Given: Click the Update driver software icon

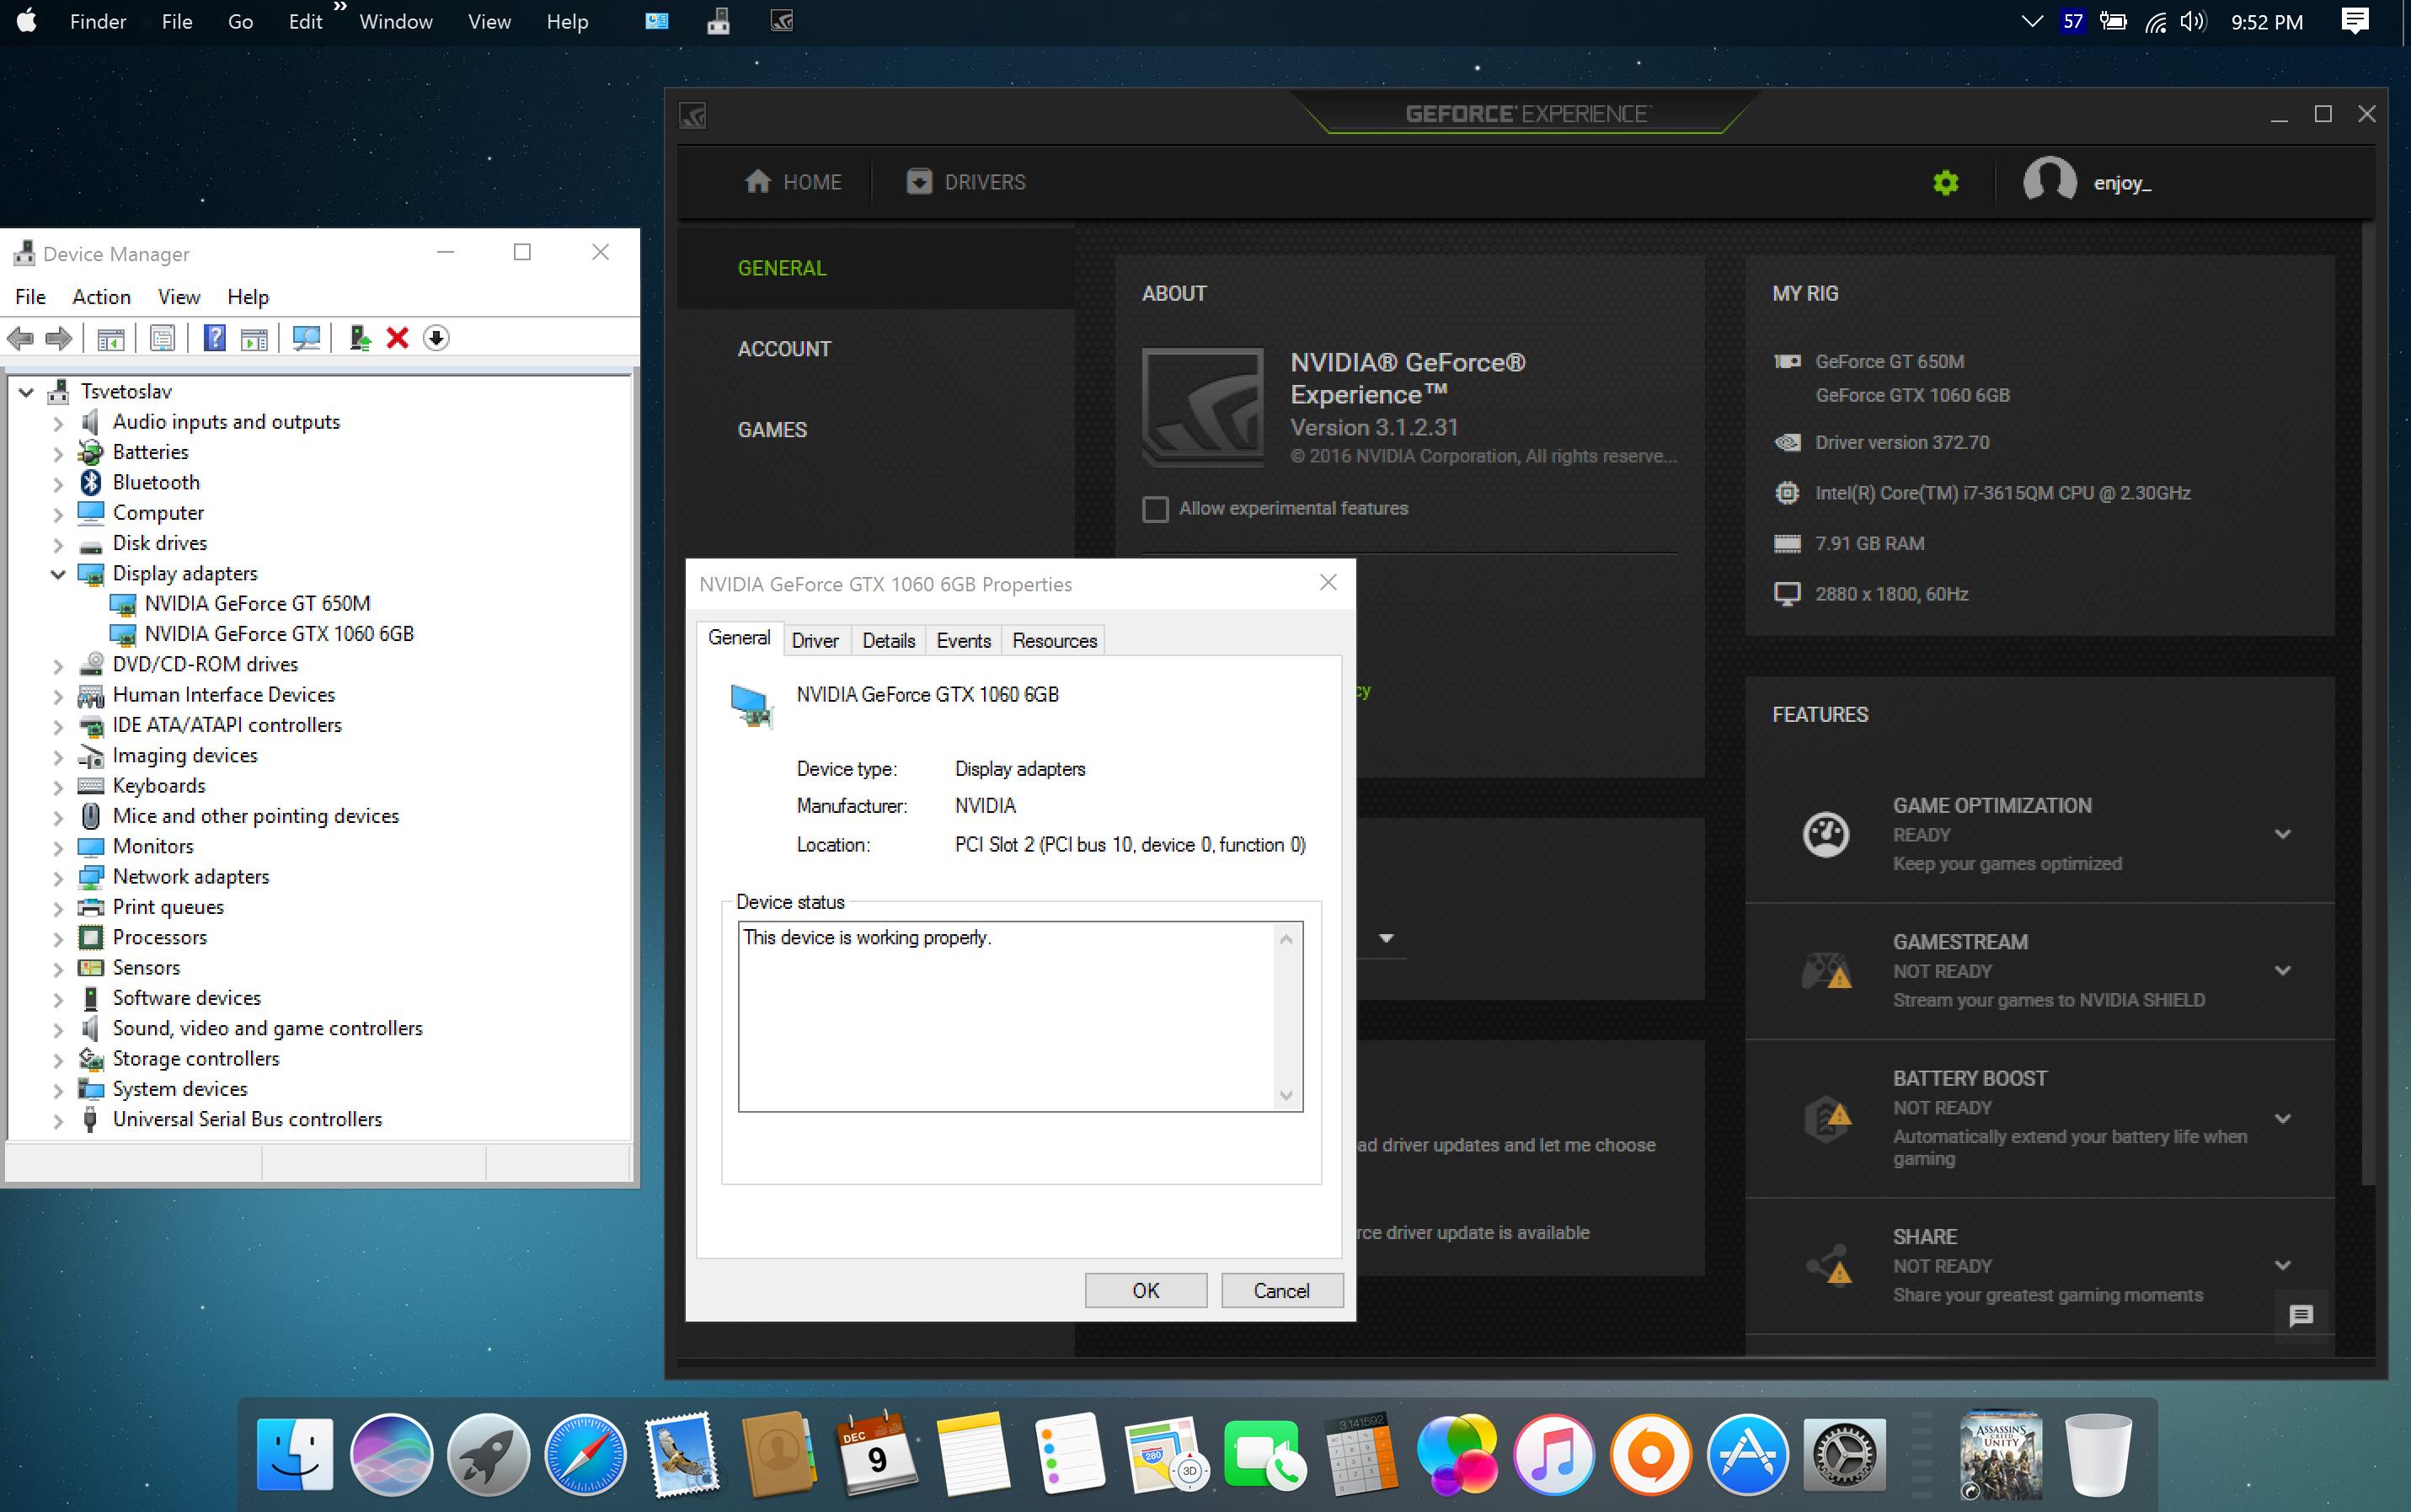Looking at the screenshot, I should point(360,338).
